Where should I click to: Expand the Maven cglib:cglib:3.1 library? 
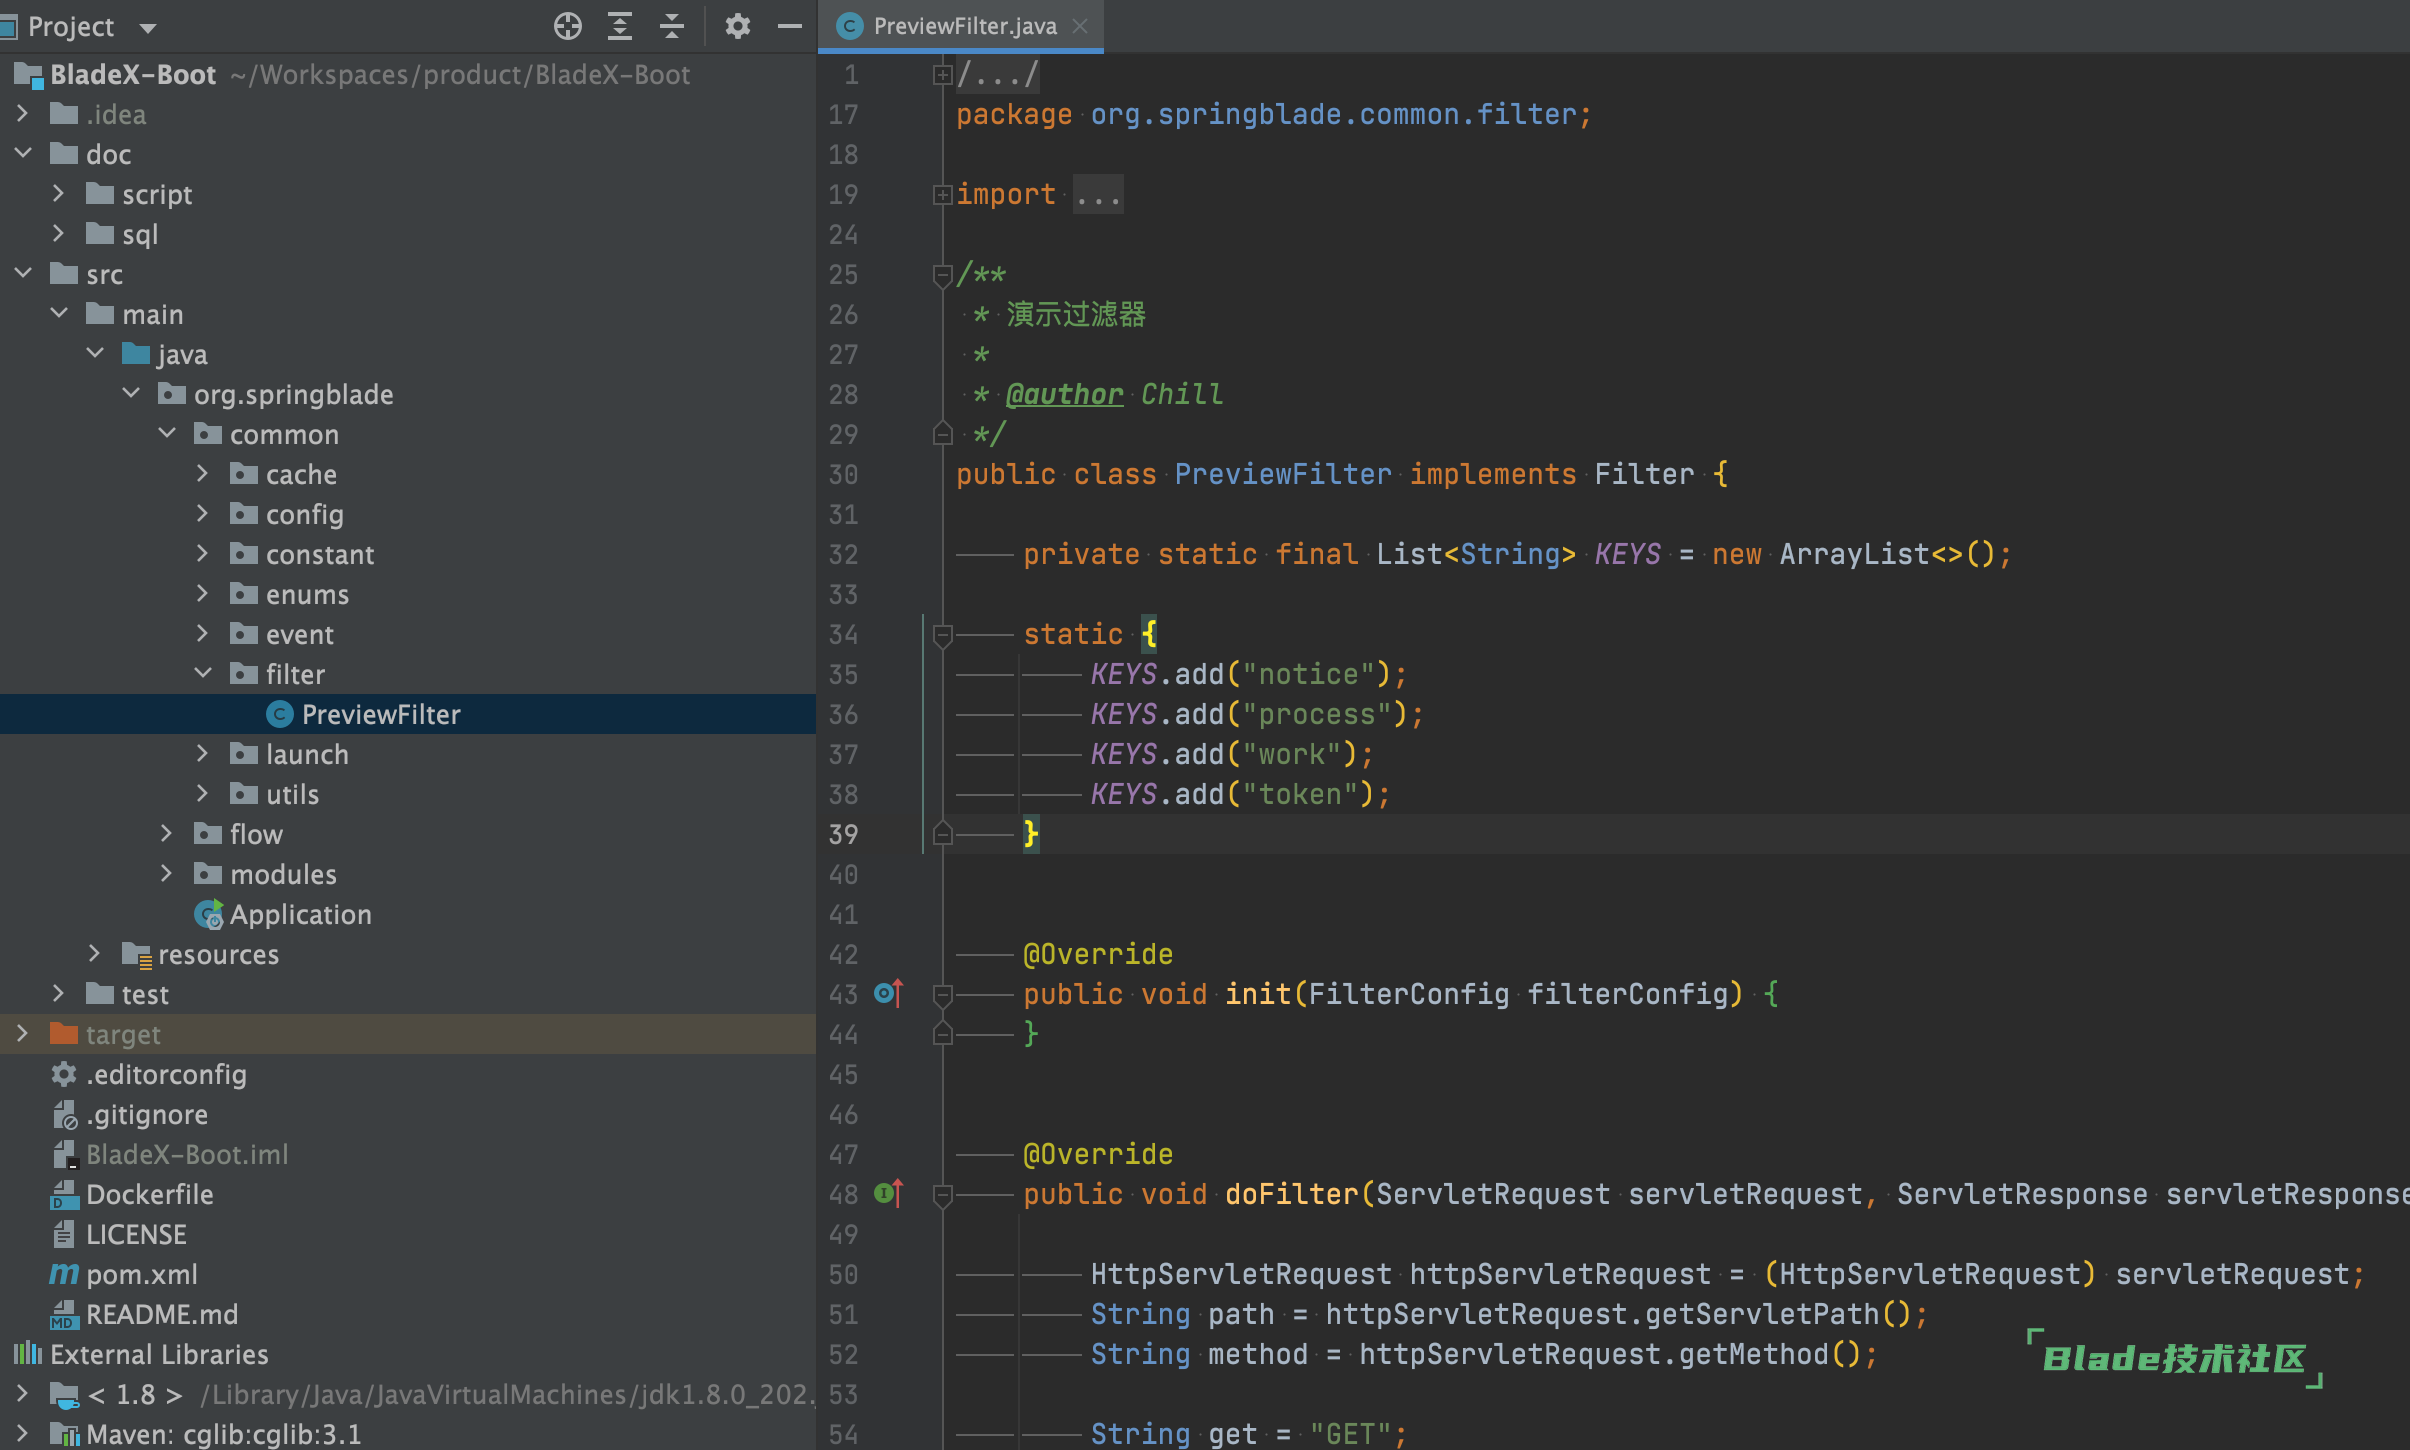coord(23,1434)
